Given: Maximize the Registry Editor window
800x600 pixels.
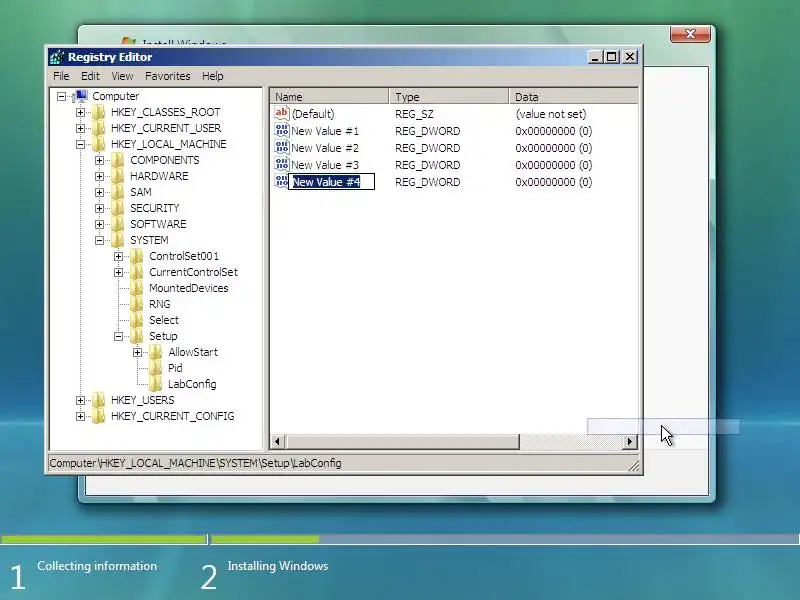Looking at the screenshot, I should click(x=612, y=57).
